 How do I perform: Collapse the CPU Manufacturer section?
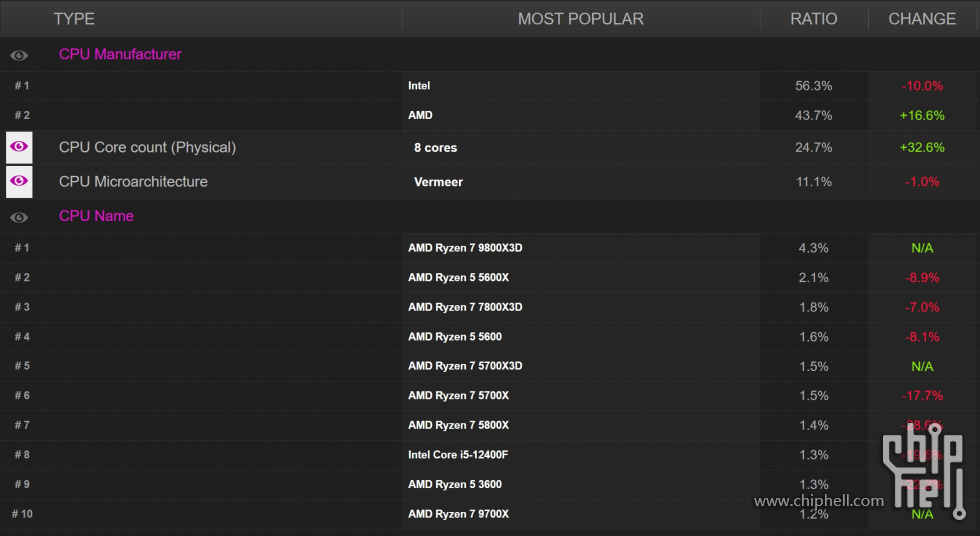click(120, 54)
